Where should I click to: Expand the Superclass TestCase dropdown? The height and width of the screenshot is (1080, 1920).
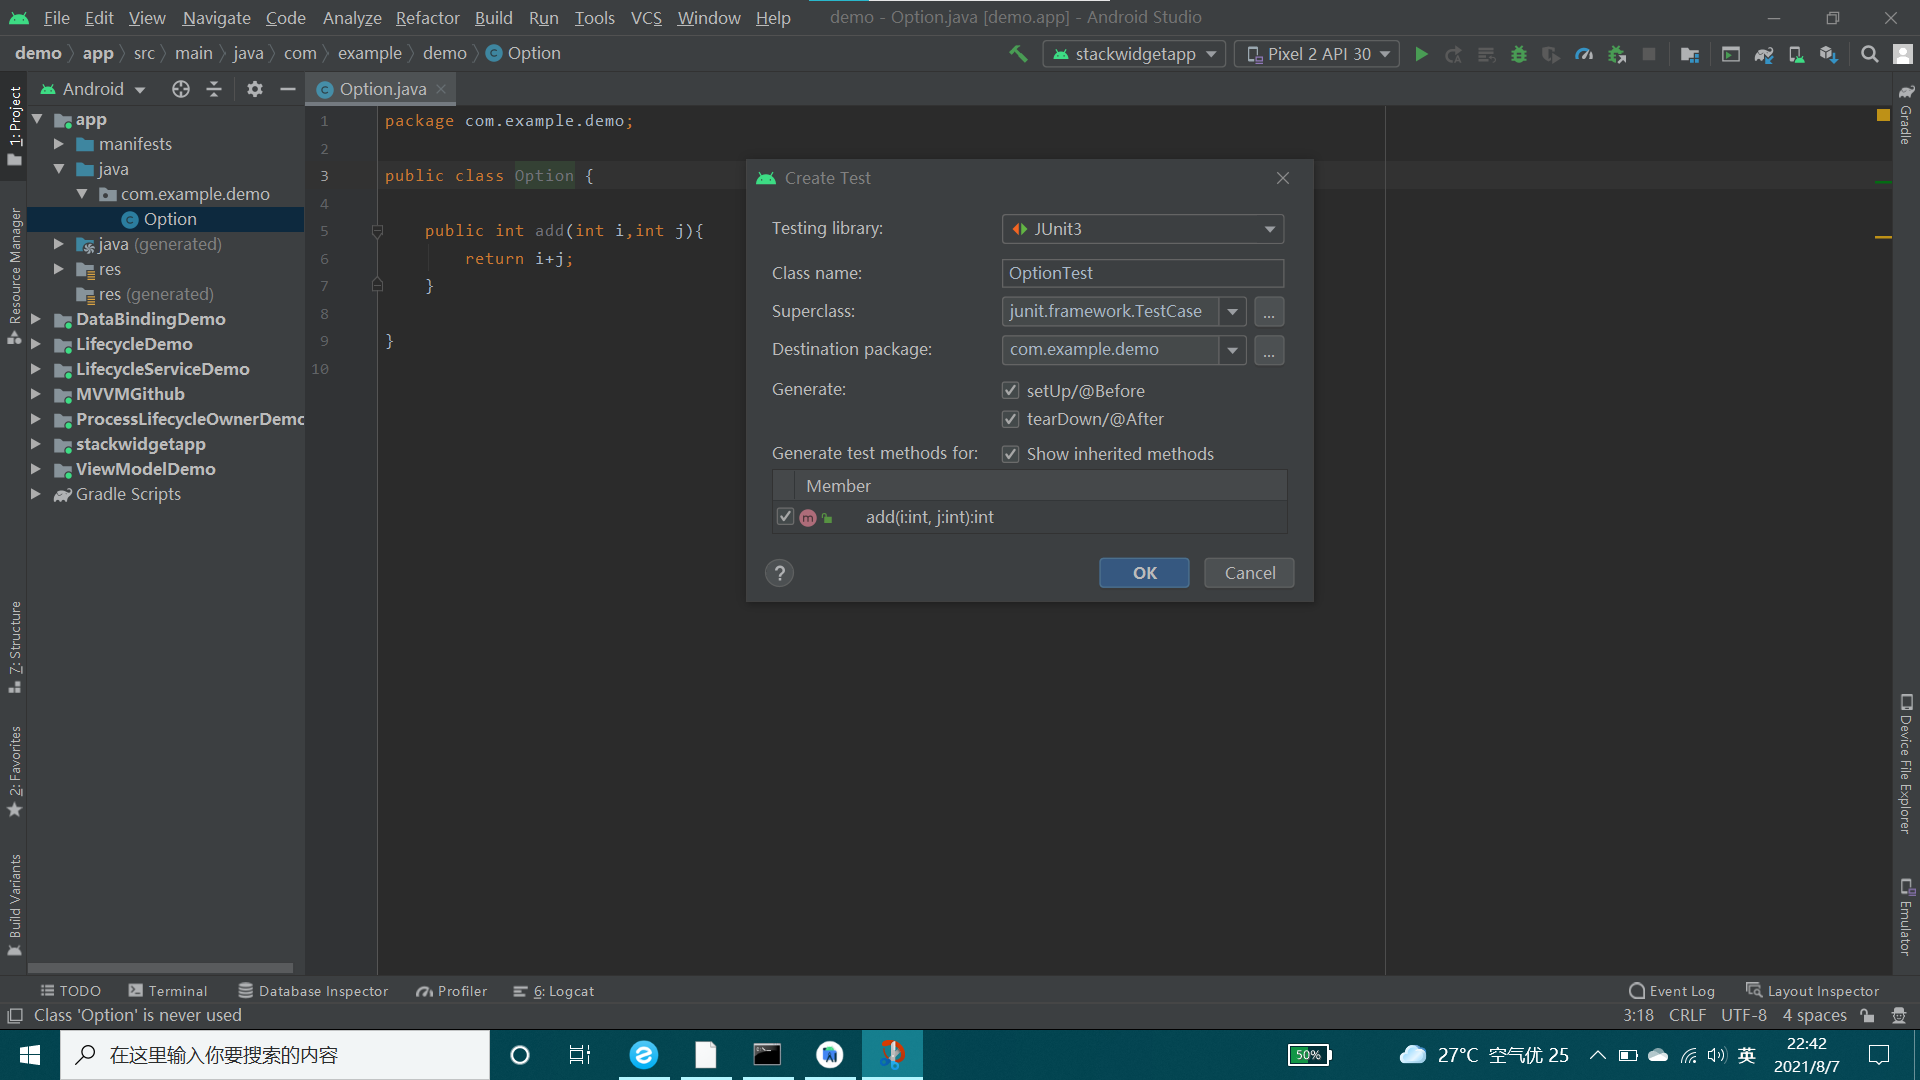tap(1230, 311)
